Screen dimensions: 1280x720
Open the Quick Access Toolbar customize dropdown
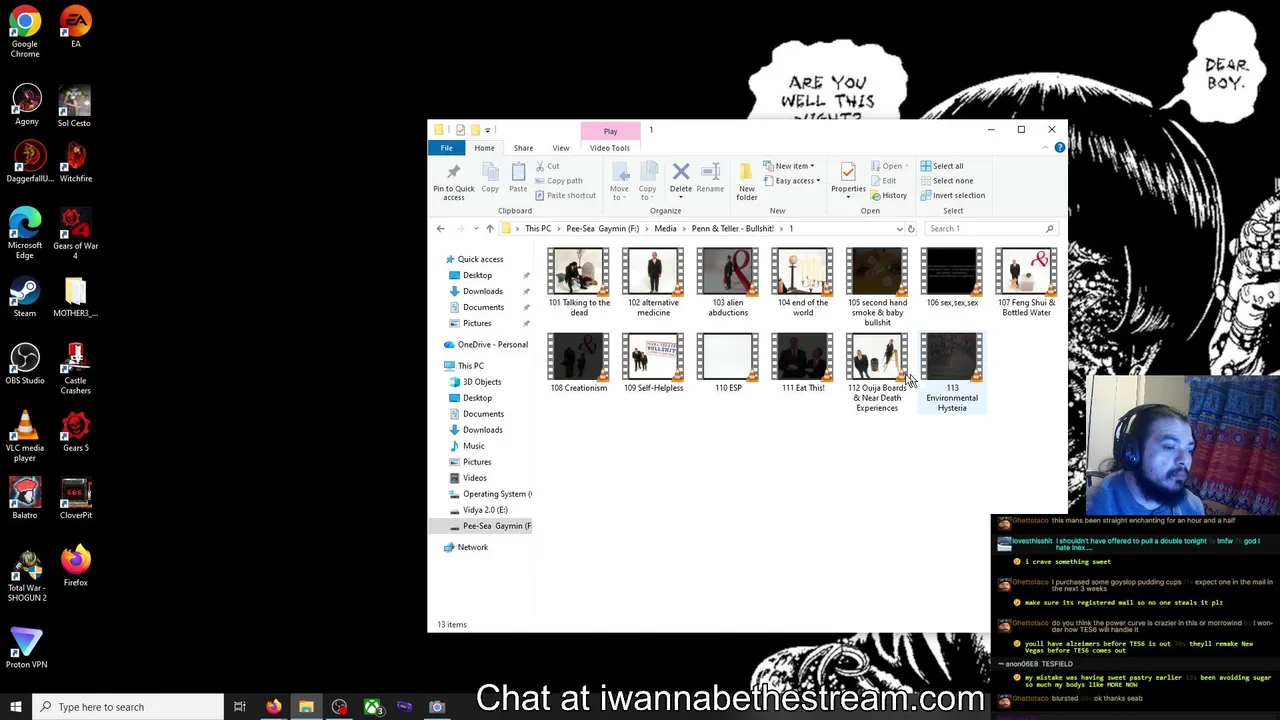coord(488,130)
